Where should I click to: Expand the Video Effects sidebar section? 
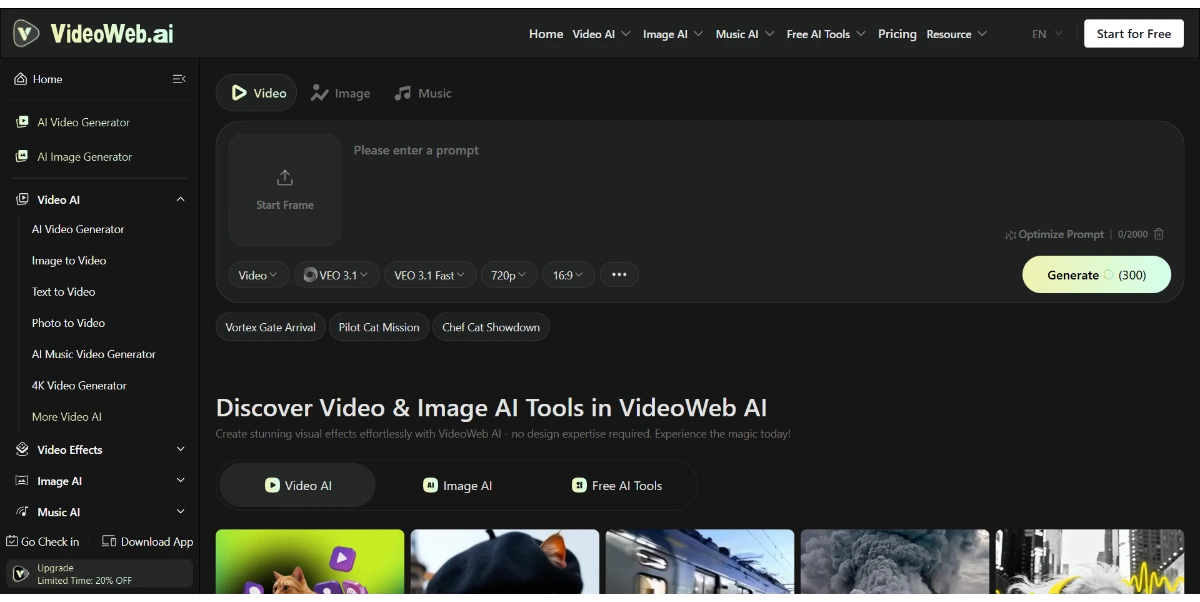(x=180, y=450)
